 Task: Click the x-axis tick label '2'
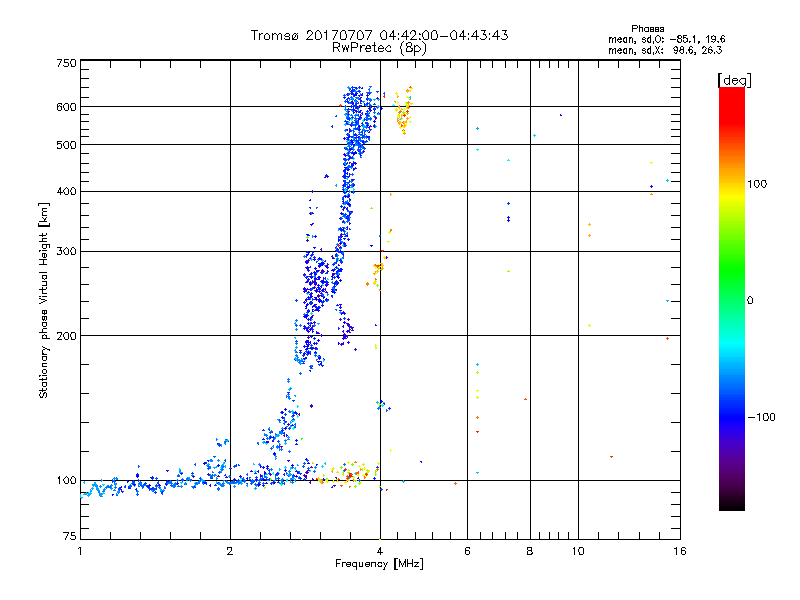pos(230,551)
